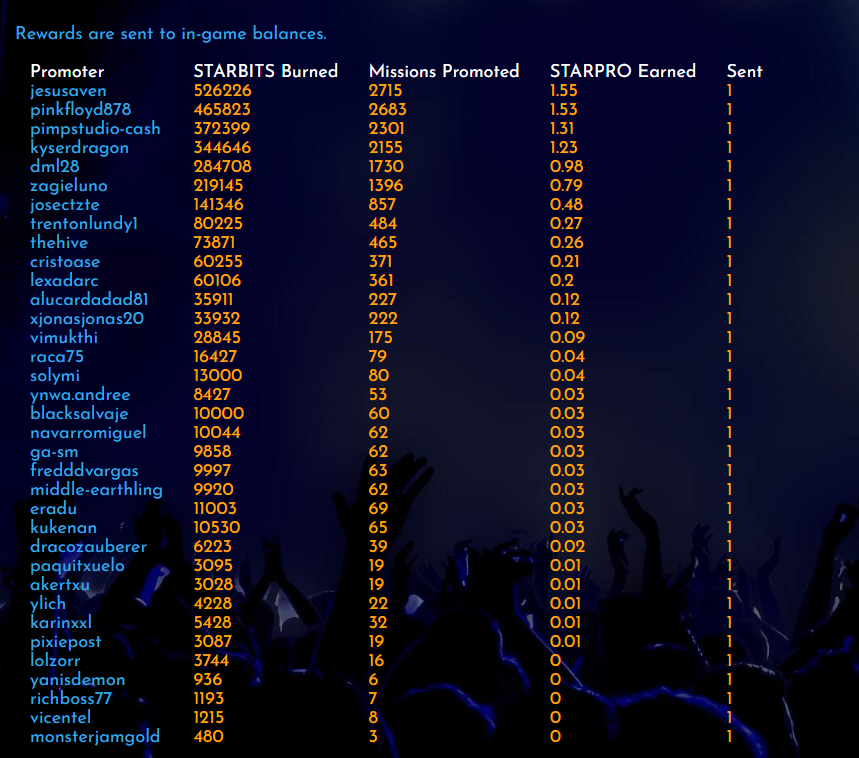Viewport: 859px width, 758px height.
Task: Click promoter zagieluno
Action: click(x=68, y=186)
